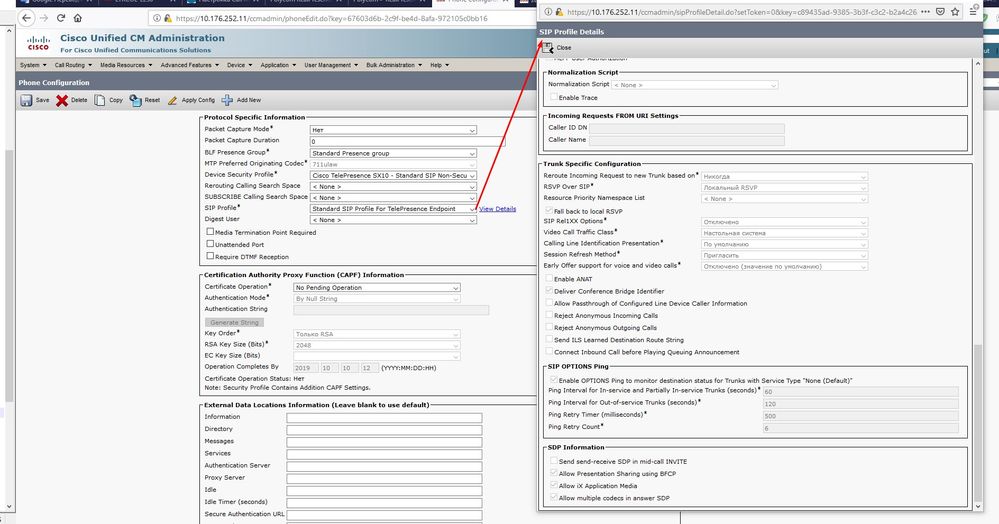Open Normalization Script dropdown
Screen dimensions: 999x524
(695, 85)
